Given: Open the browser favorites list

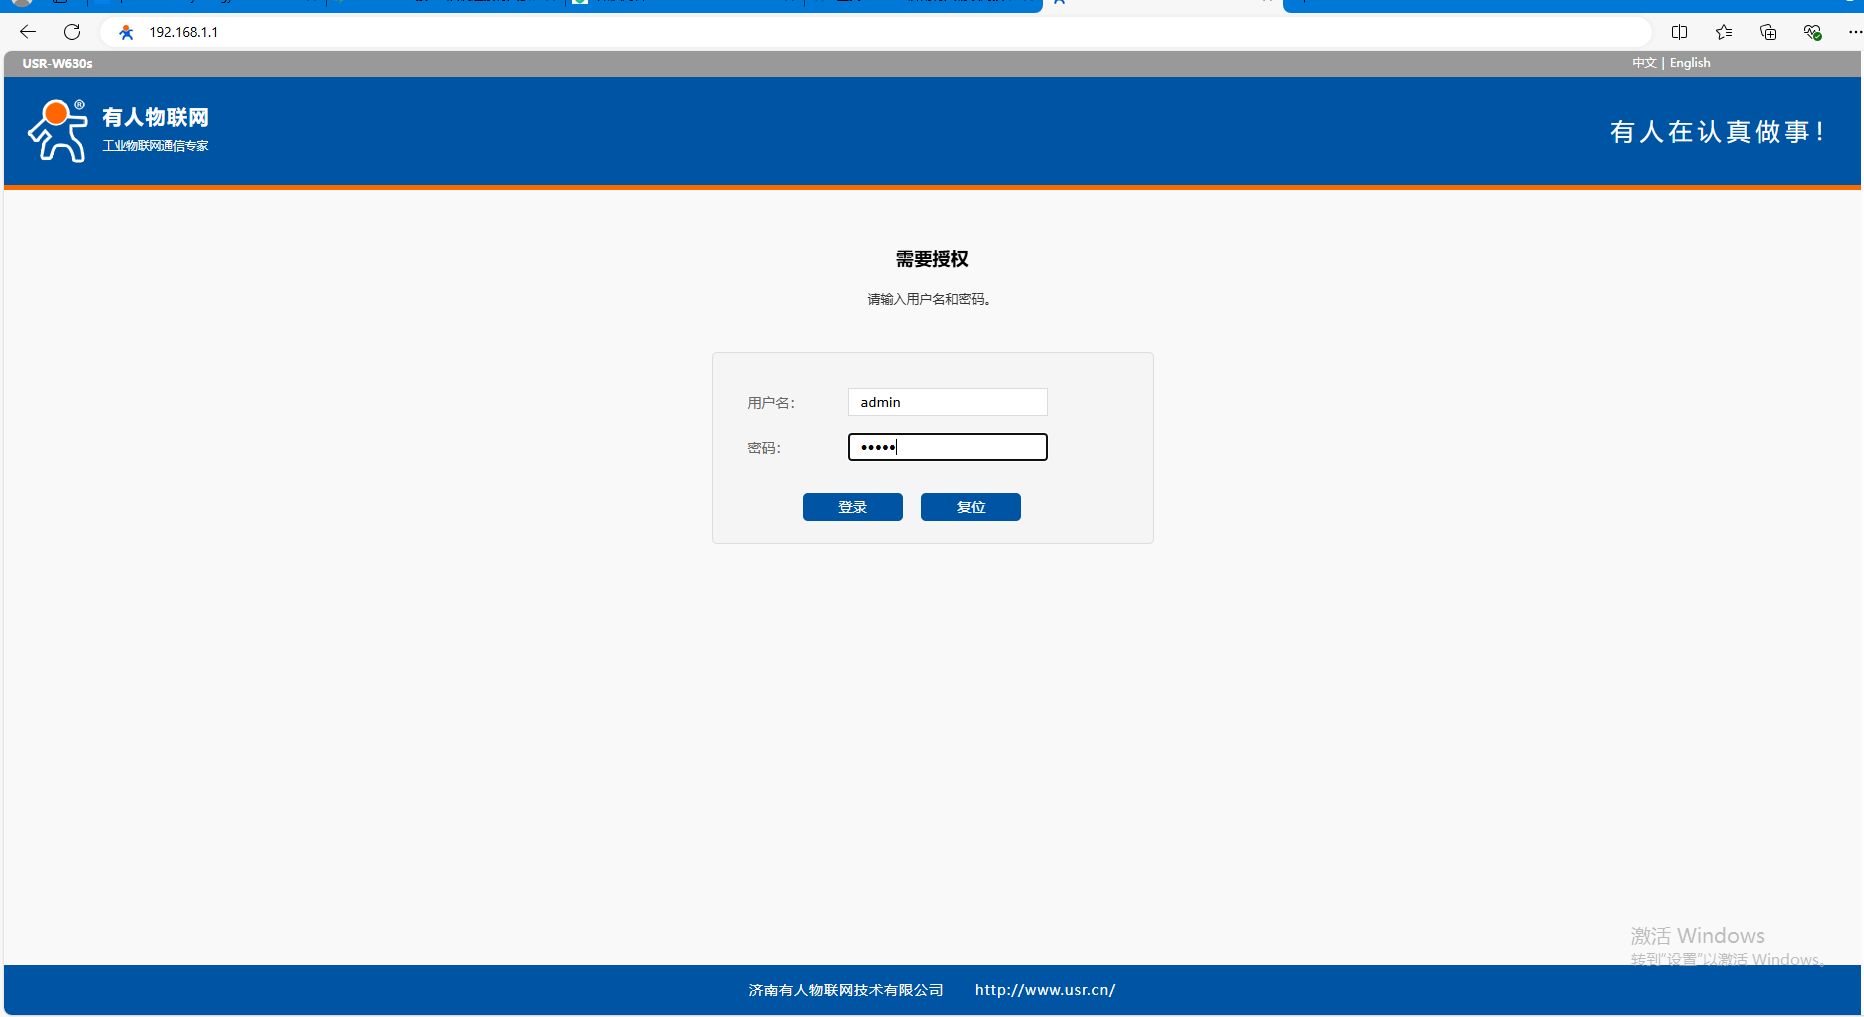Looking at the screenshot, I should pos(1723,32).
